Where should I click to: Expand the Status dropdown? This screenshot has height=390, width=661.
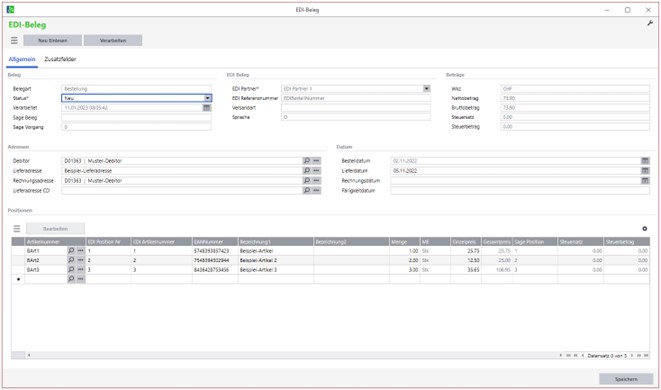[x=207, y=98]
